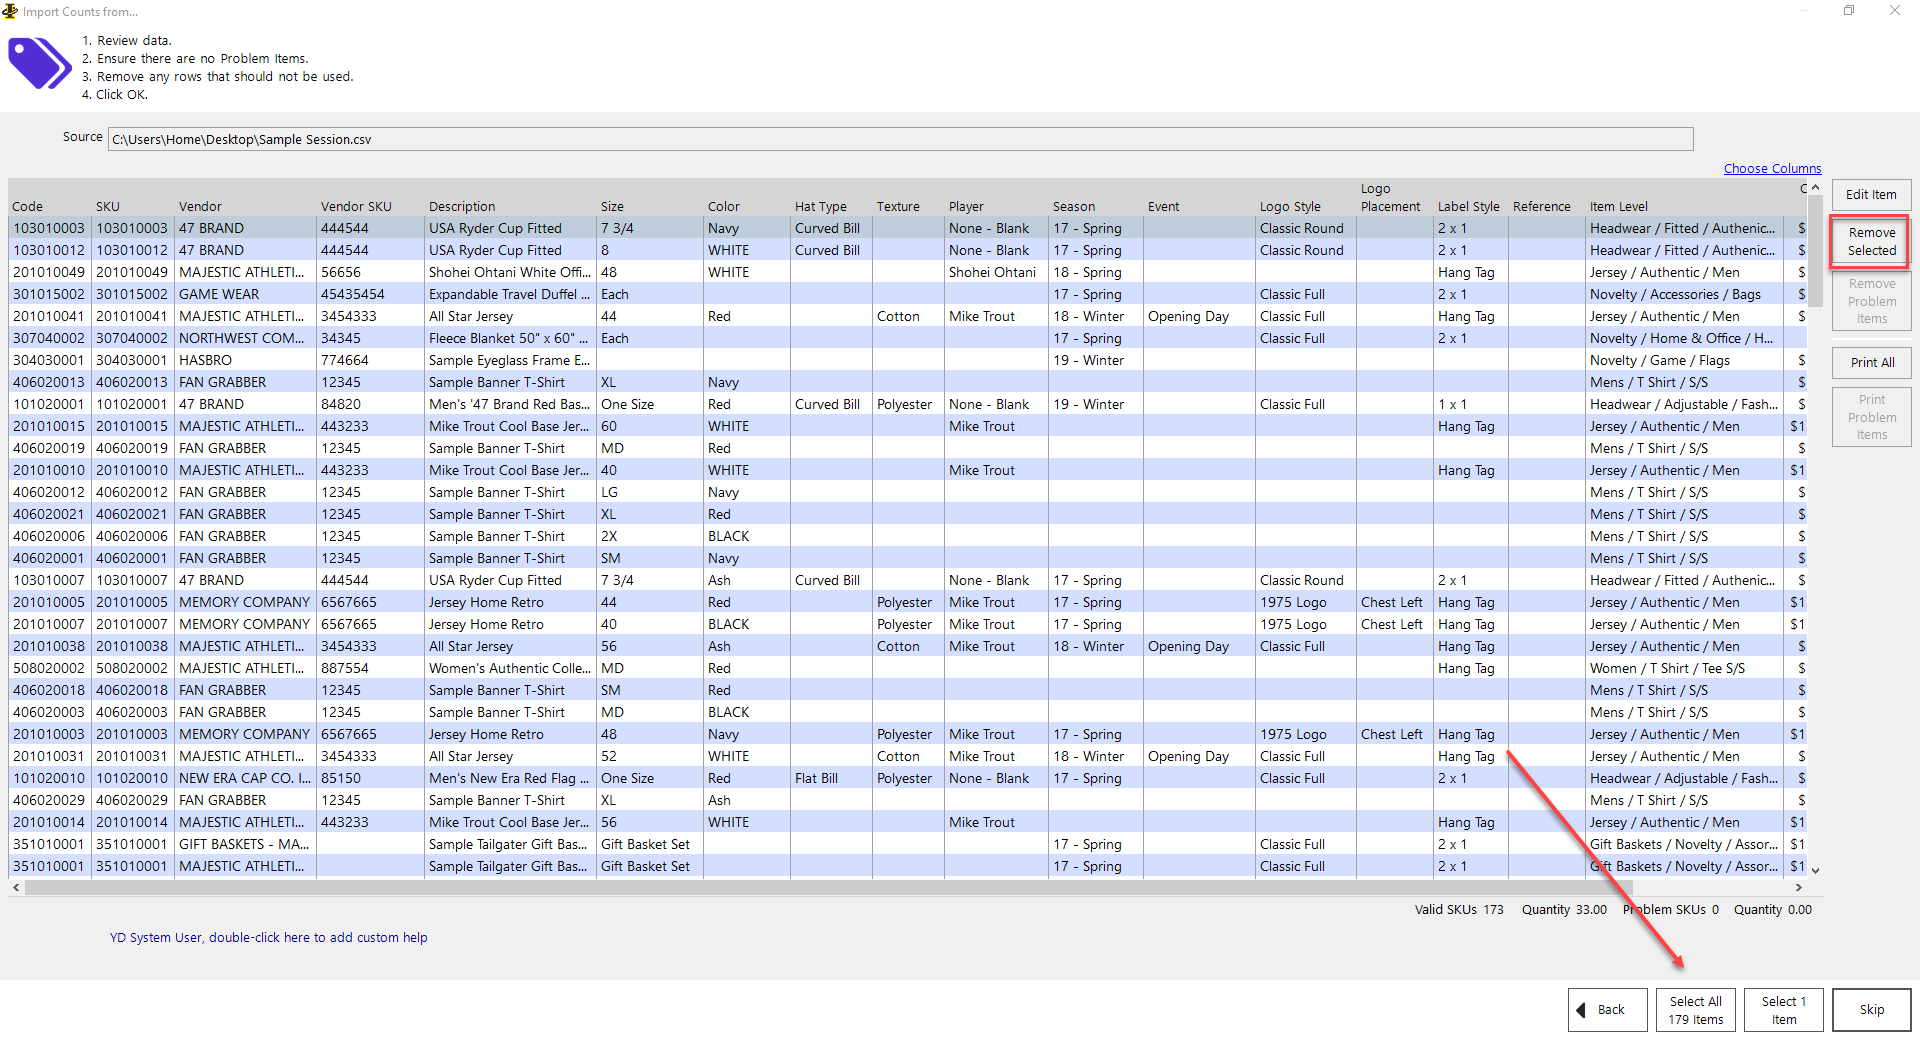The image size is (1920, 1040).
Task: Click the custom help text link
Action: (268, 938)
